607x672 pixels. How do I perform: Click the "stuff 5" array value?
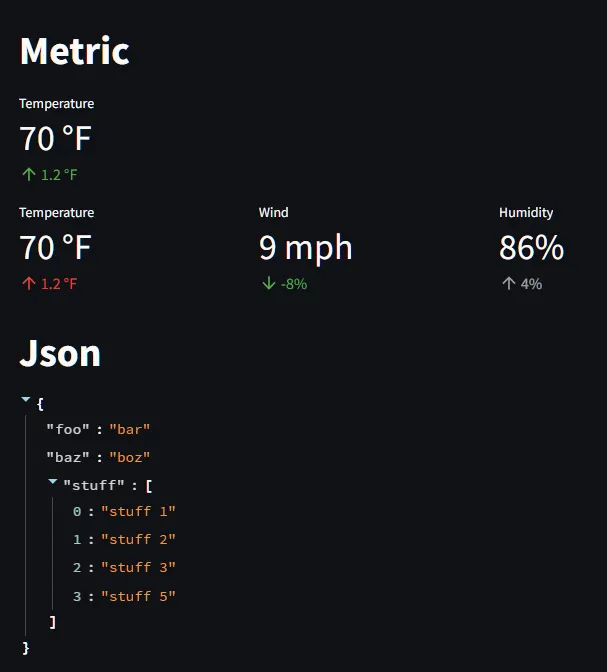138,597
